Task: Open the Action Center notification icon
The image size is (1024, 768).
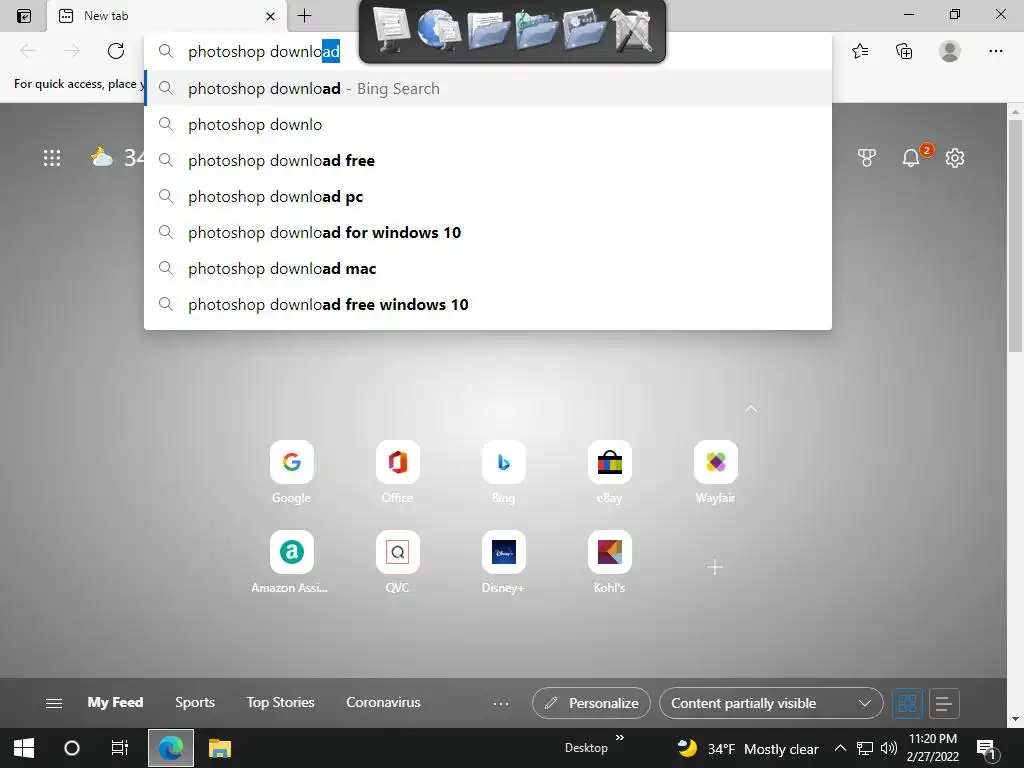Action: point(986,749)
